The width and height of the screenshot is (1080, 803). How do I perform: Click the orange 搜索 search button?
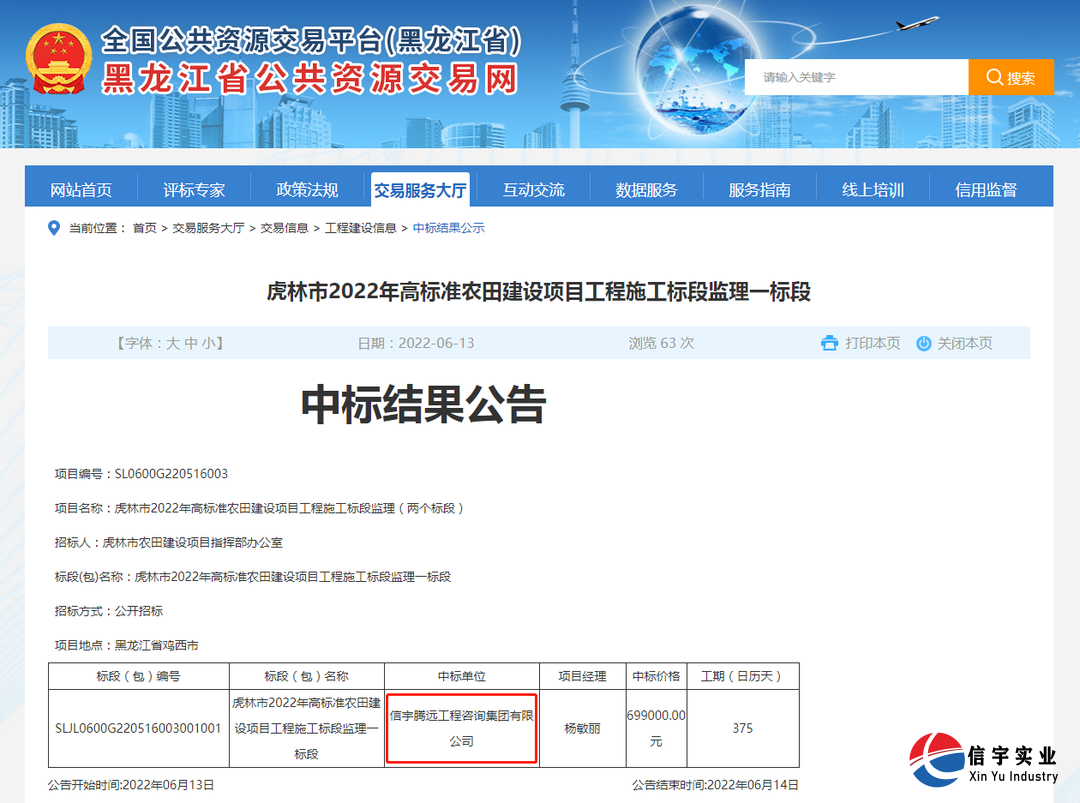[1011, 76]
